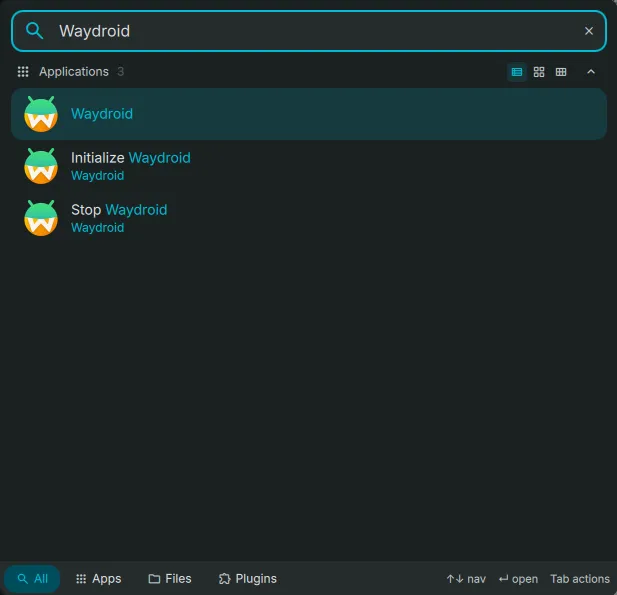Click into the Waydroid search field

(x=300, y=31)
